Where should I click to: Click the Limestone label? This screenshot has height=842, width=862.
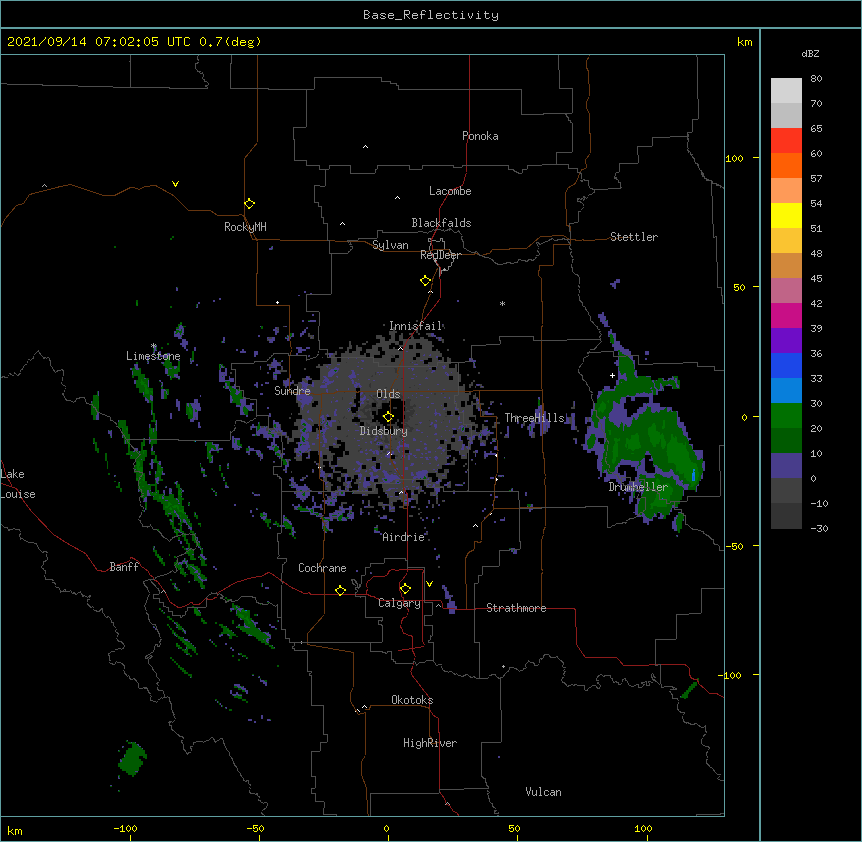(x=153, y=356)
